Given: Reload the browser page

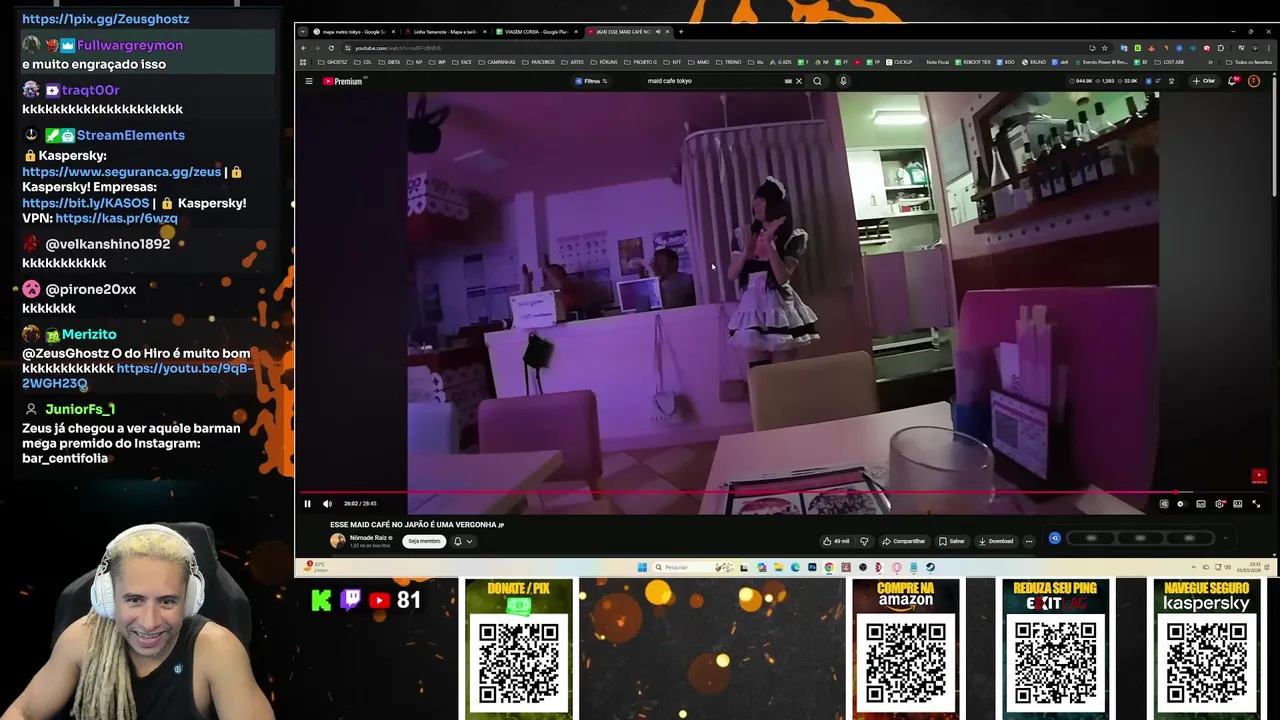Looking at the screenshot, I should tap(331, 48).
